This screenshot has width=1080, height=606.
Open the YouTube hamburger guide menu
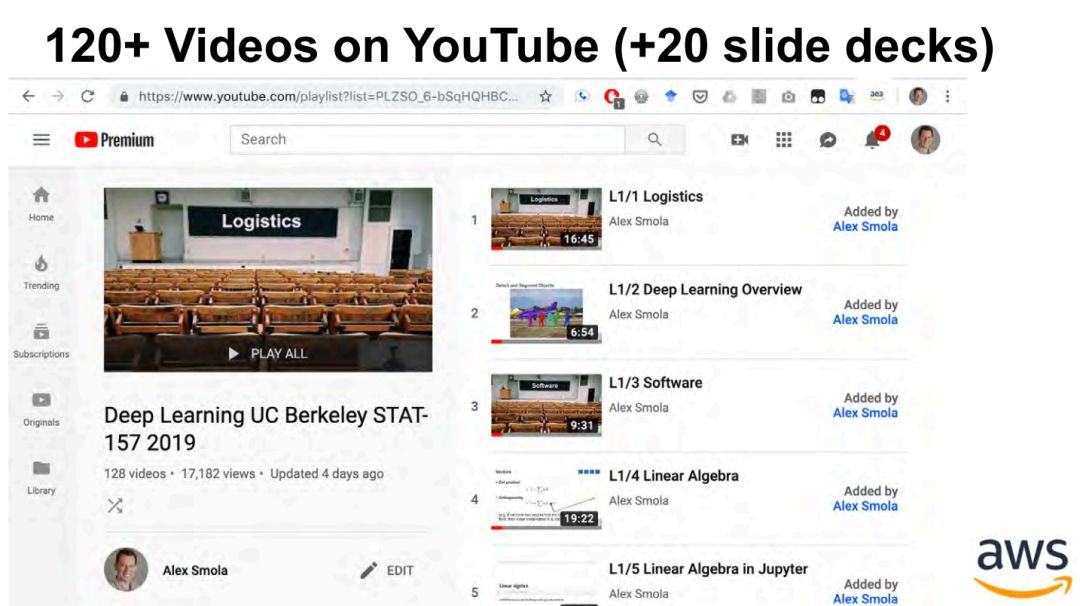point(41,140)
